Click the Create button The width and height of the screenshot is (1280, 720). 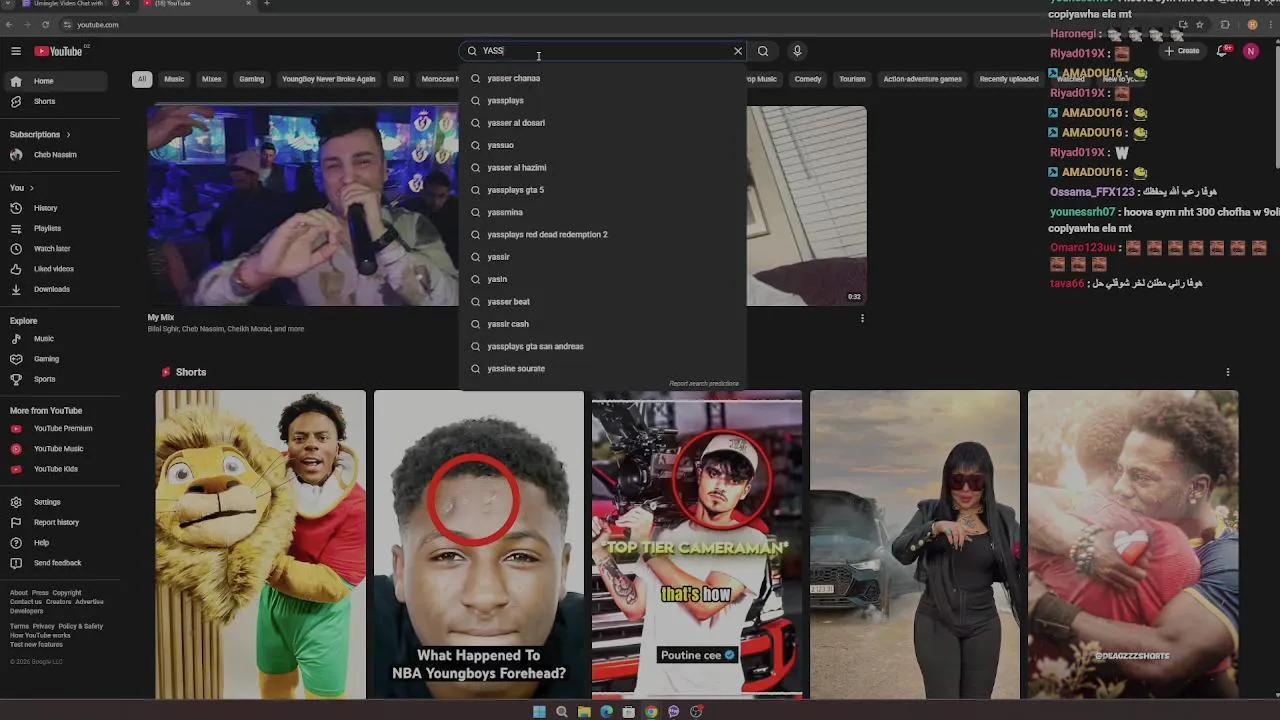[1181, 51]
